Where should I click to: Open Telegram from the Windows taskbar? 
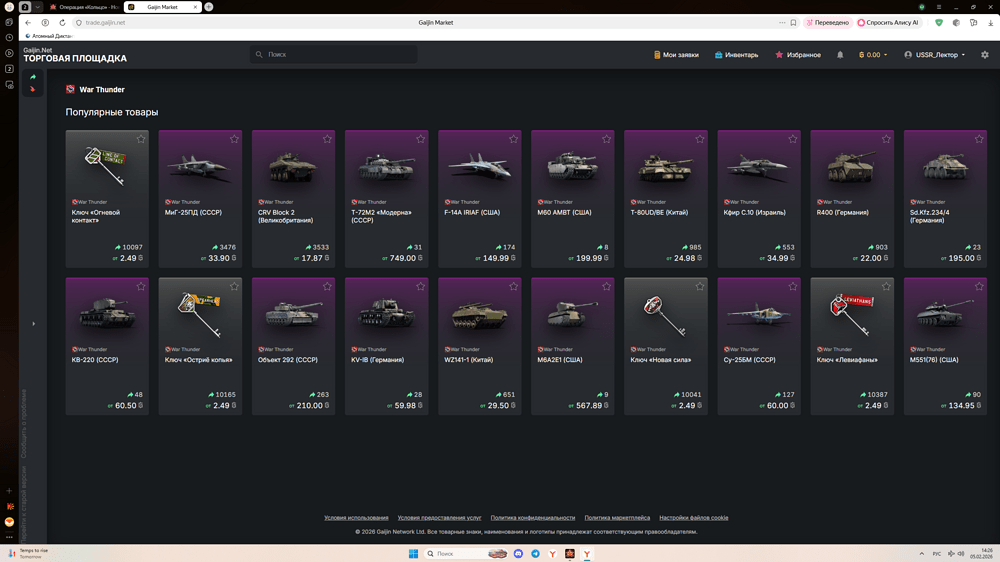535,554
